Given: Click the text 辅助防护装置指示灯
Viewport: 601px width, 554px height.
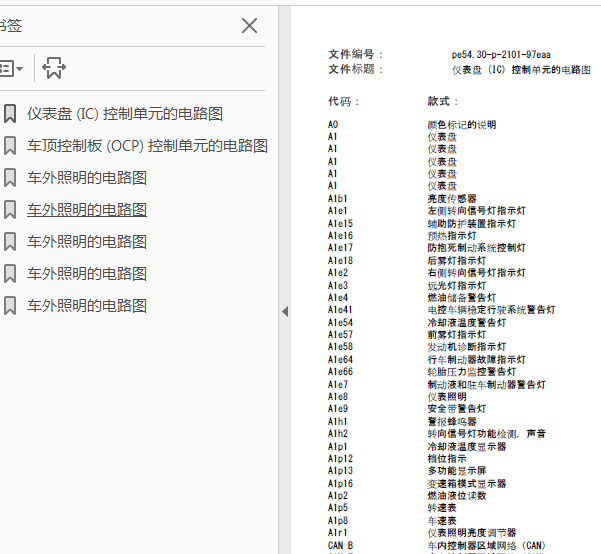Looking at the screenshot, I should 472,224.
